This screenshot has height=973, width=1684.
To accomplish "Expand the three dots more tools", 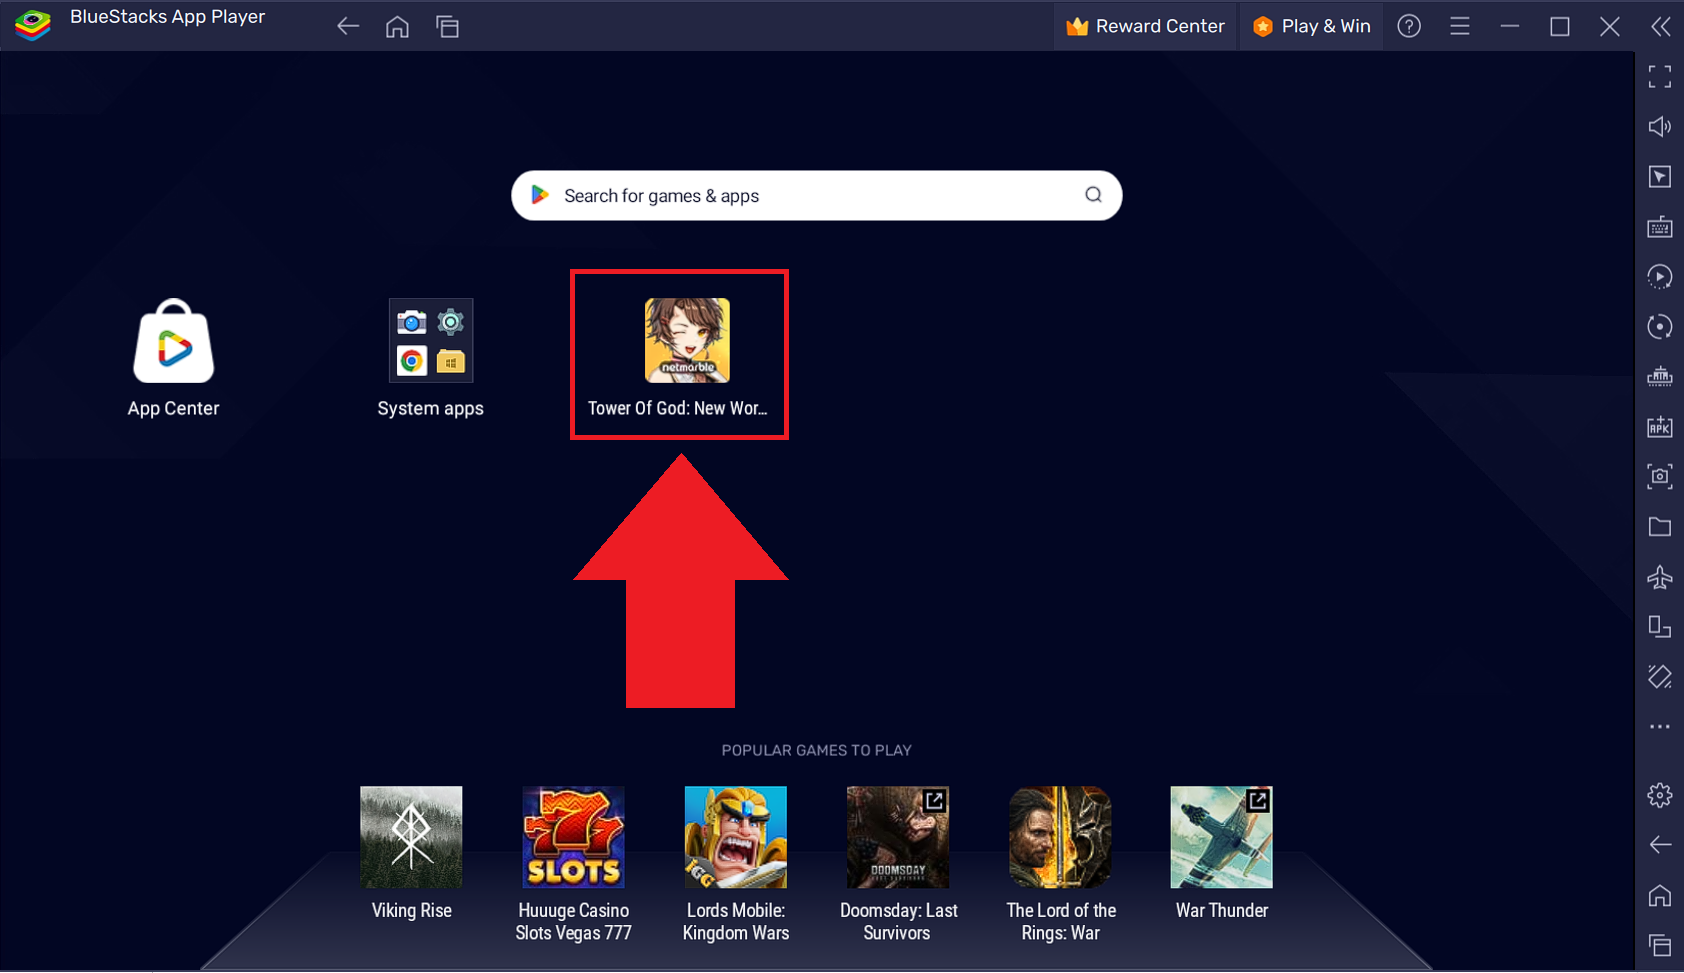I will click(x=1659, y=727).
